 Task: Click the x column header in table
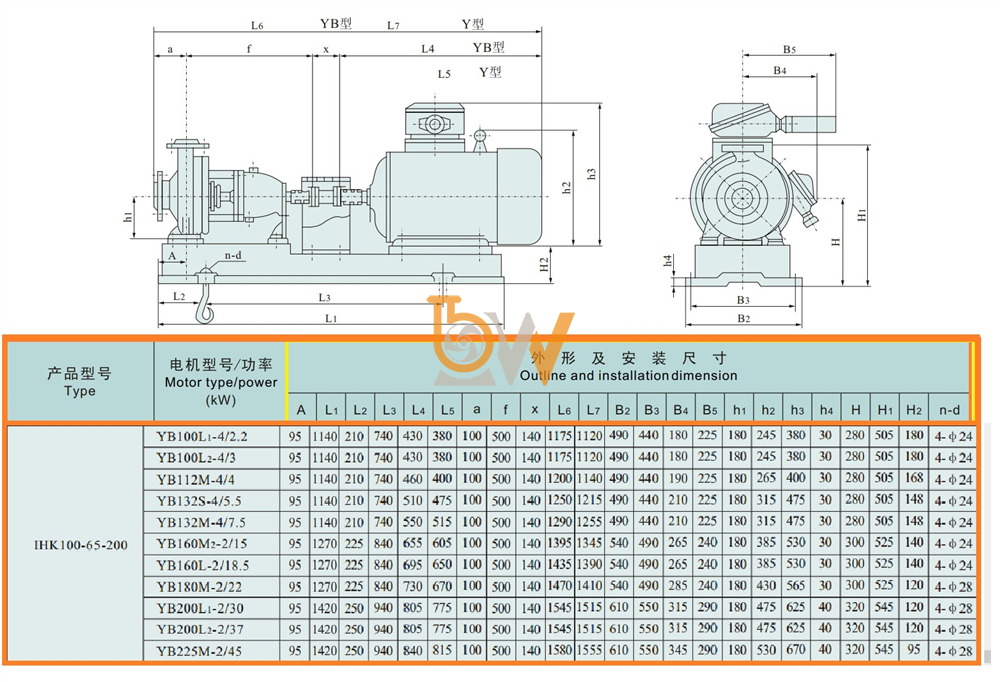[x=534, y=410]
